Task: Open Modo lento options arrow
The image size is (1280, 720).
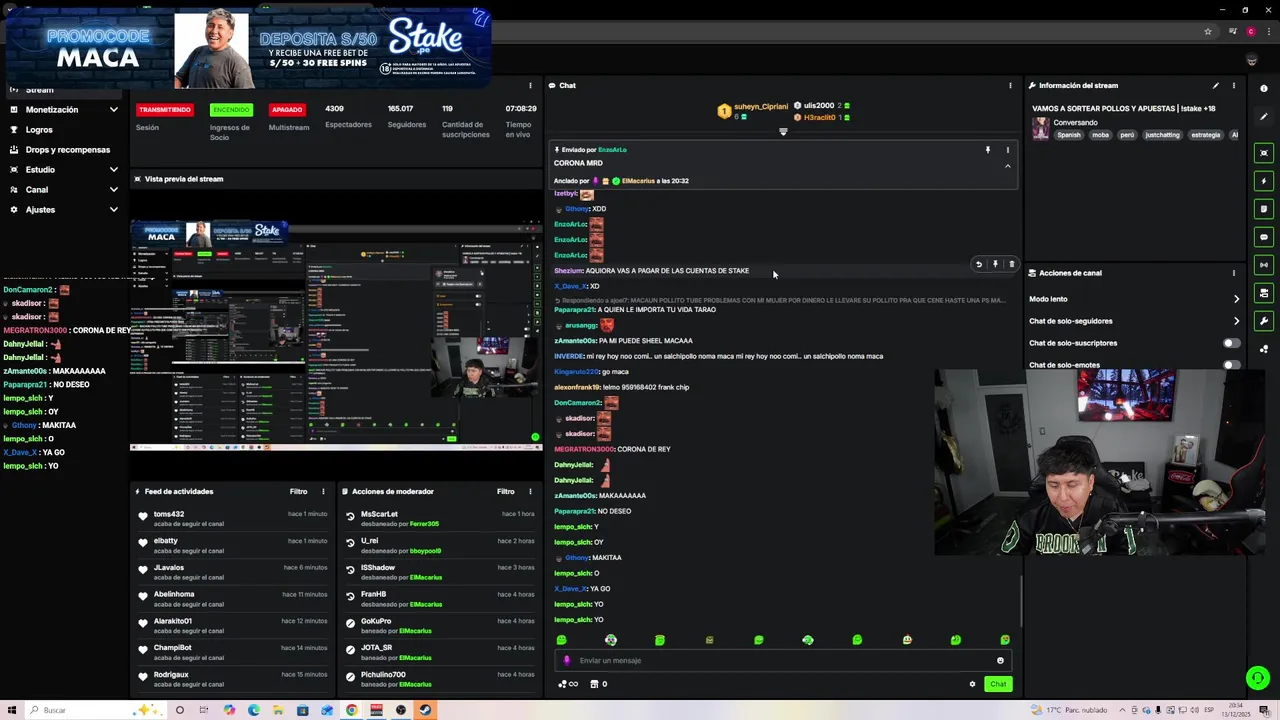Action: point(1236,299)
